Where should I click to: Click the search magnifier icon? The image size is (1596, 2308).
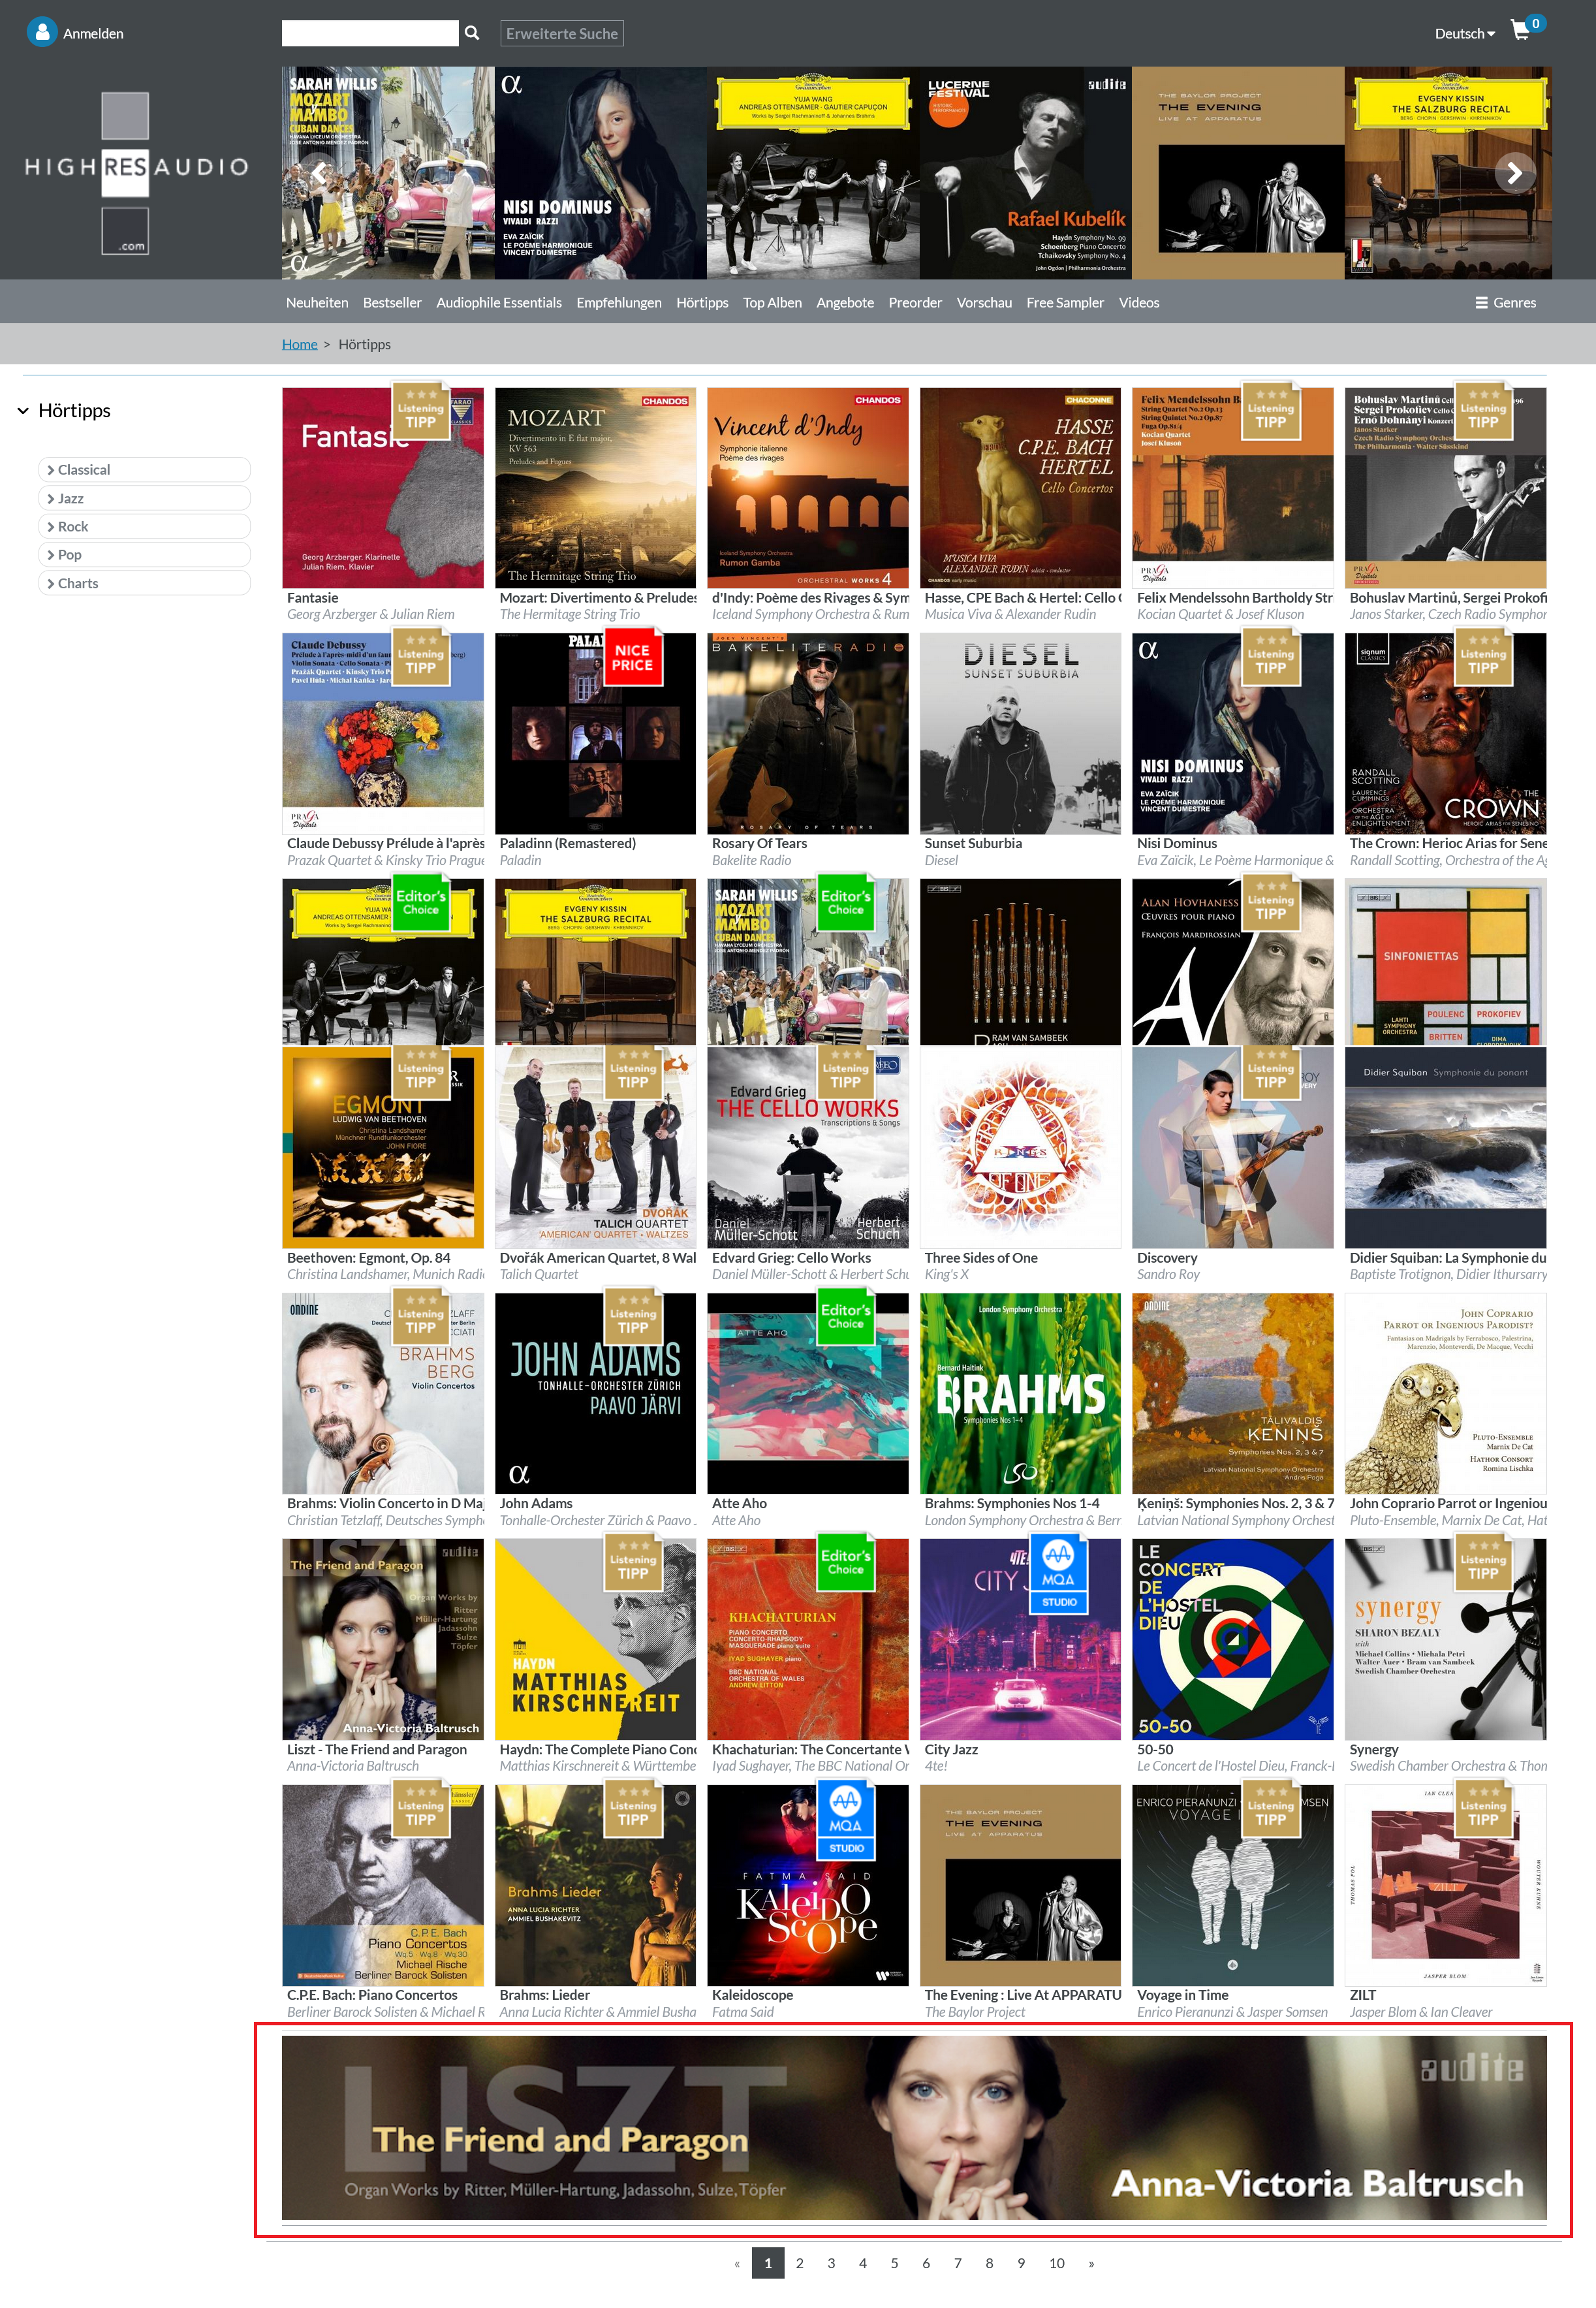[x=472, y=33]
